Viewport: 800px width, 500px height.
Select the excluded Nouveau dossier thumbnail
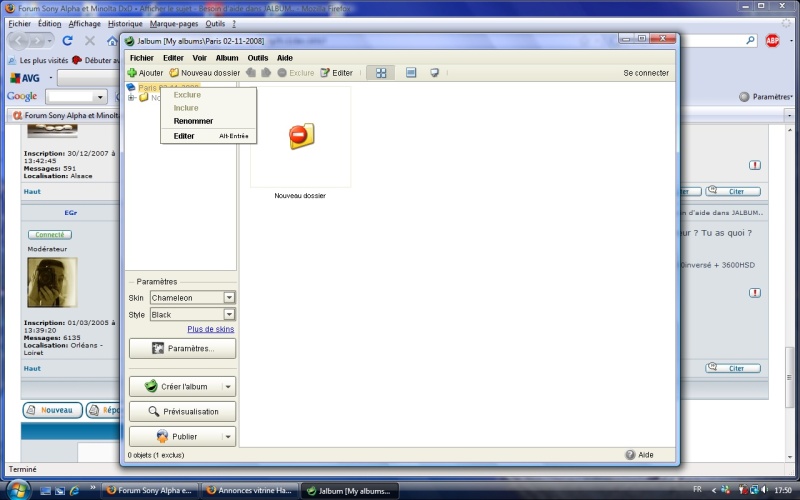click(x=301, y=136)
